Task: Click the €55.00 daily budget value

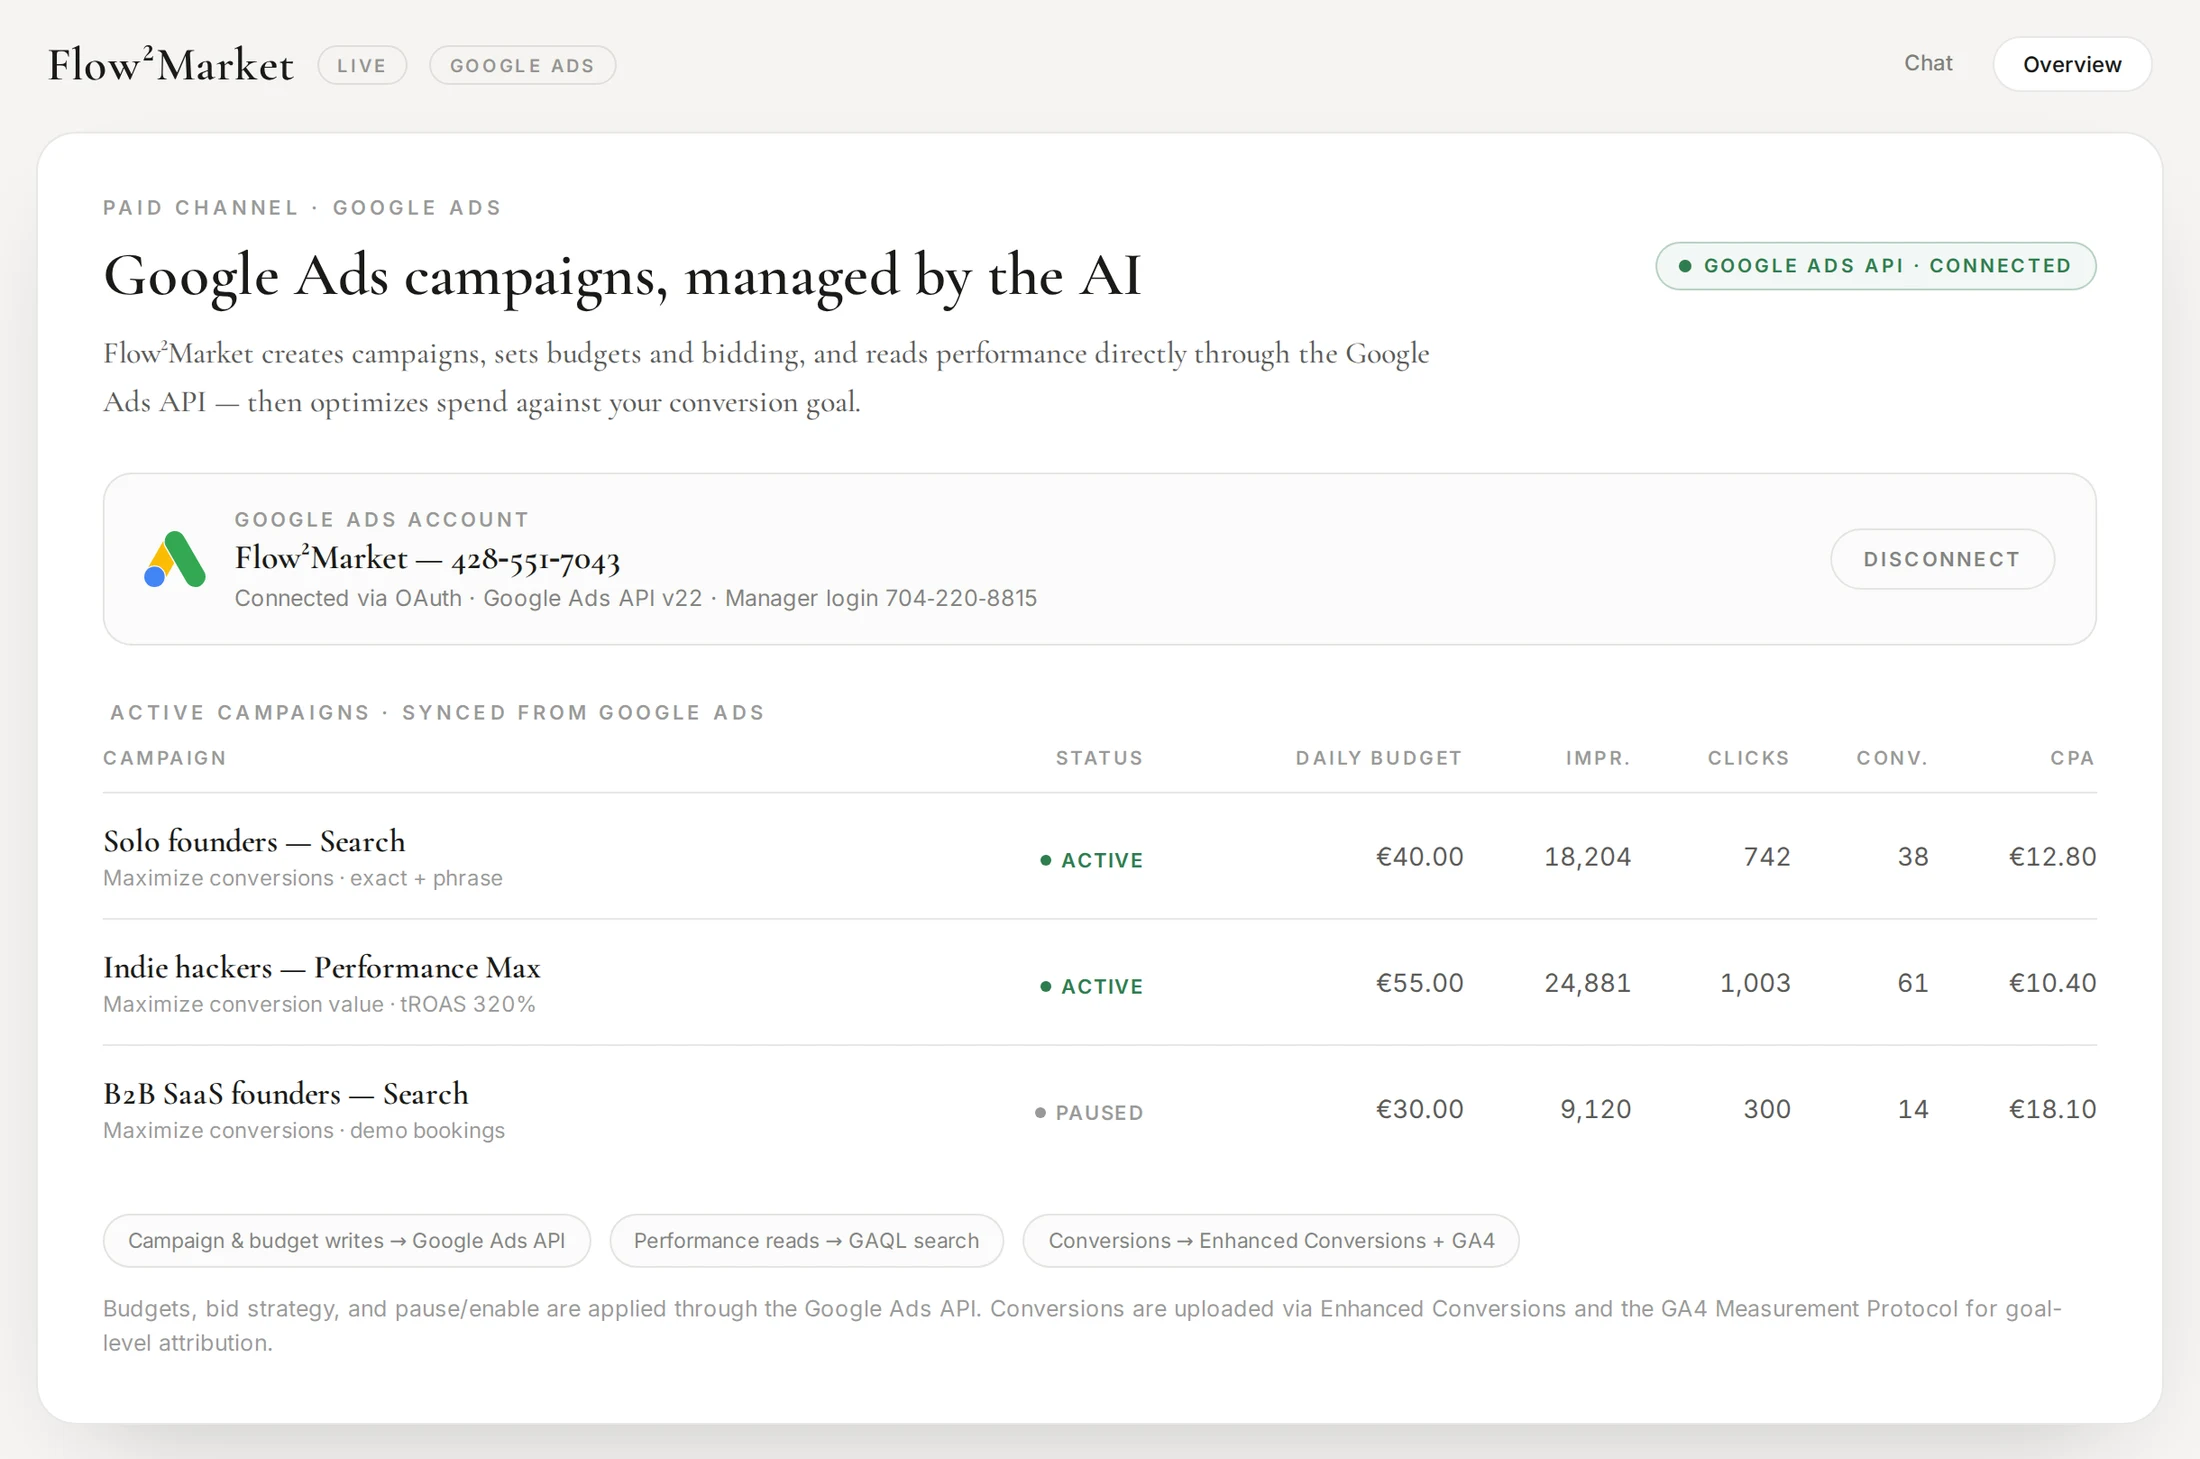Action: [1419, 983]
